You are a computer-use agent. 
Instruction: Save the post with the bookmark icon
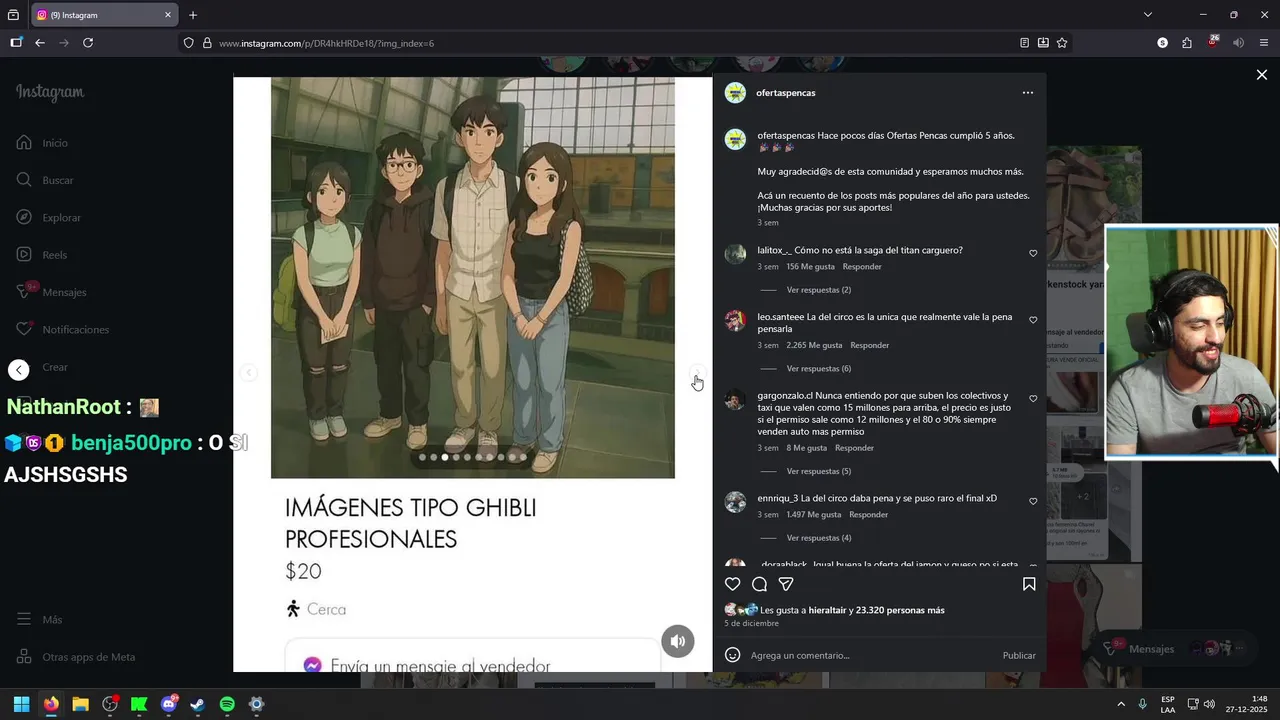(x=1029, y=584)
